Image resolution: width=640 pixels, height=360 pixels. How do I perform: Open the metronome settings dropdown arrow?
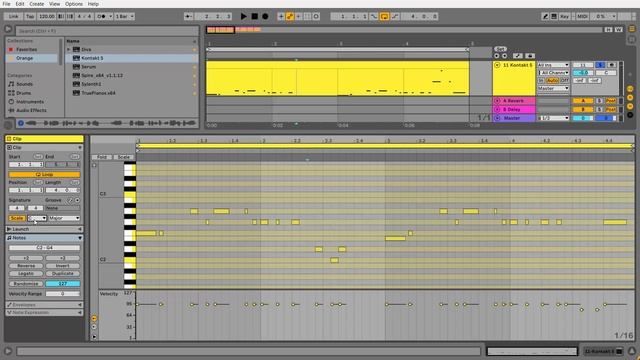(x=111, y=16)
